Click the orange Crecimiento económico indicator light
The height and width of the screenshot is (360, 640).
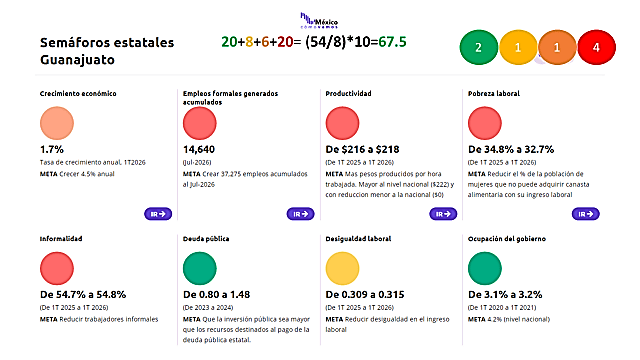point(57,123)
